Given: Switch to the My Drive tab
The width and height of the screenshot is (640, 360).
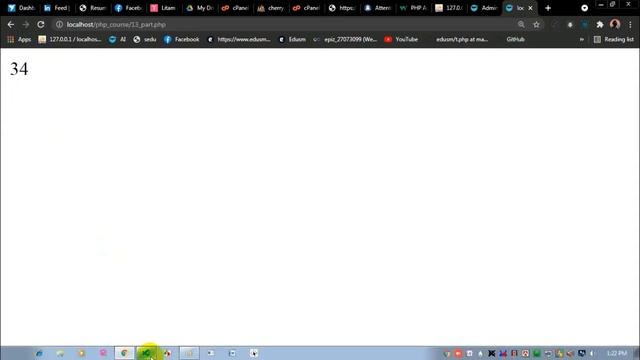Looking at the screenshot, I should click(x=200, y=8).
